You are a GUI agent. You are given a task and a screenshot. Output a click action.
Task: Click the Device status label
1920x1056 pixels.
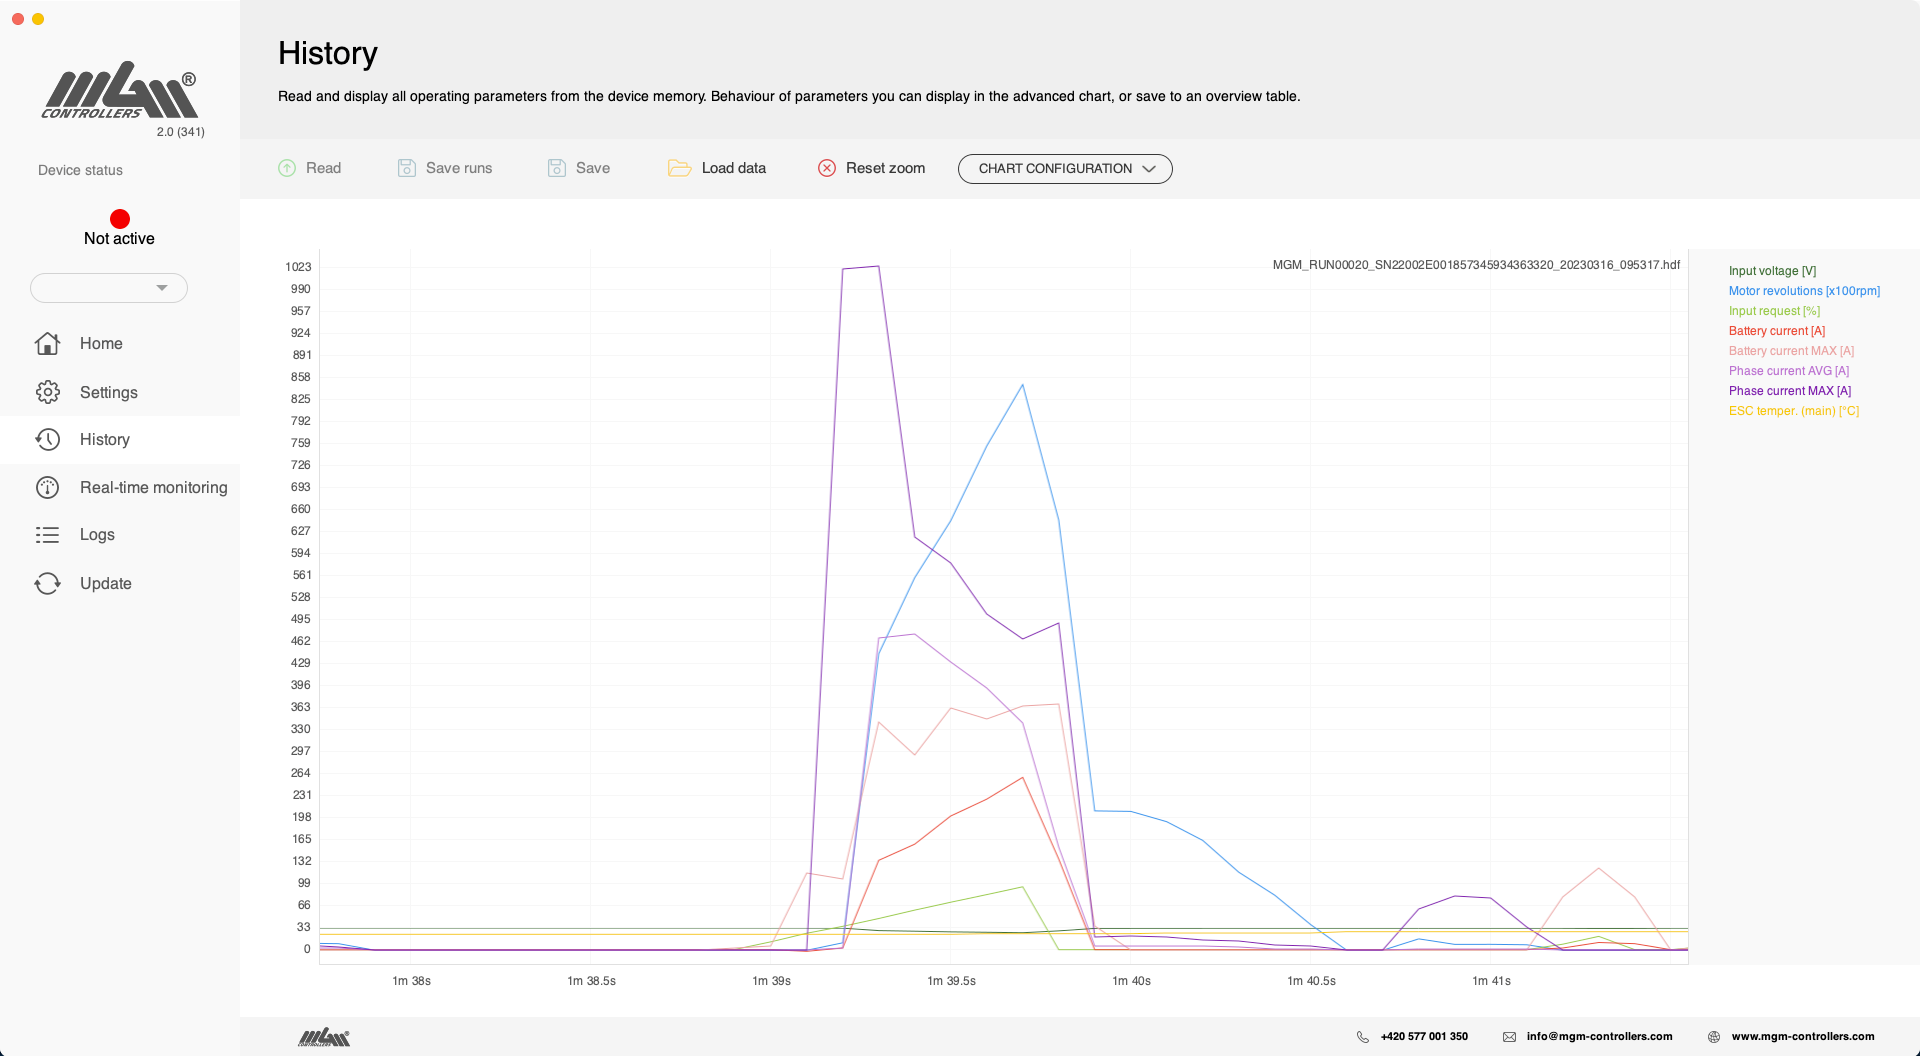pos(80,170)
